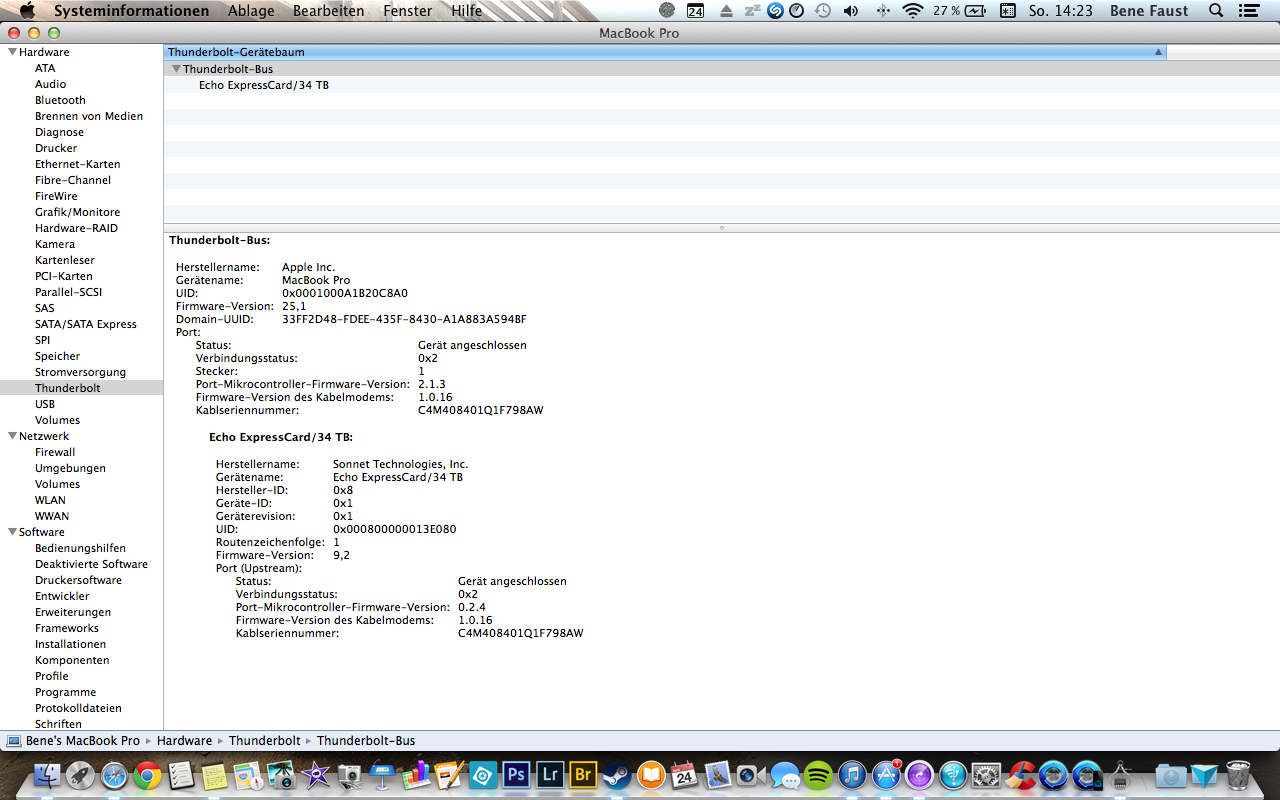This screenshot has width=1280, height=800.
Task: Click the battery status showing 27 %
Action: pyautogui.click(x=960, y=11)
